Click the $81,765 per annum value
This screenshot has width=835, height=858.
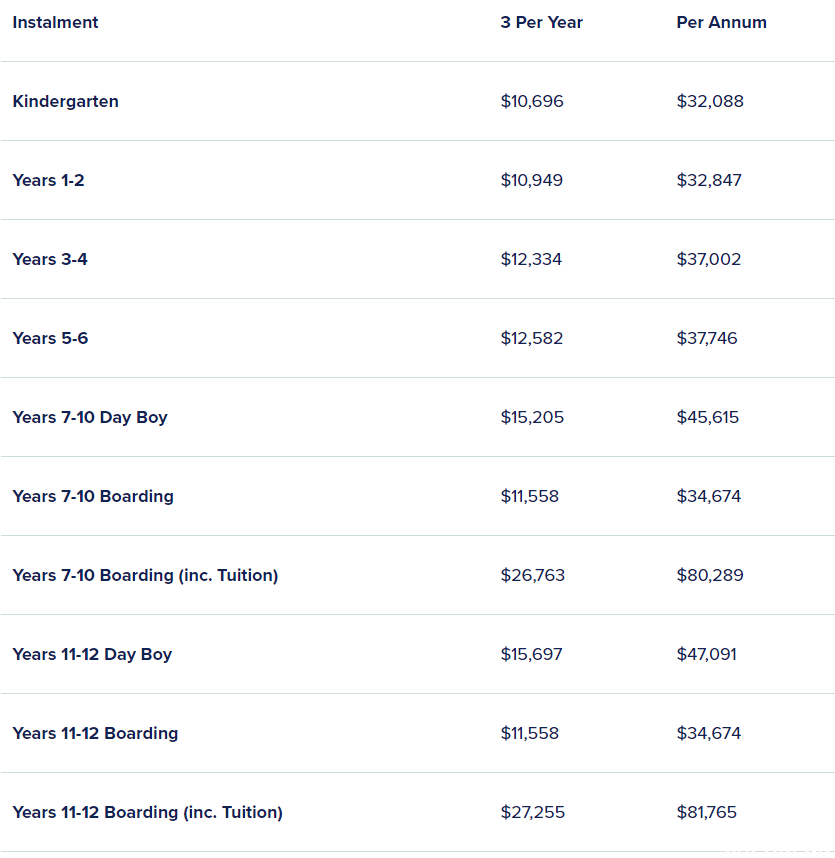(707, 812)
